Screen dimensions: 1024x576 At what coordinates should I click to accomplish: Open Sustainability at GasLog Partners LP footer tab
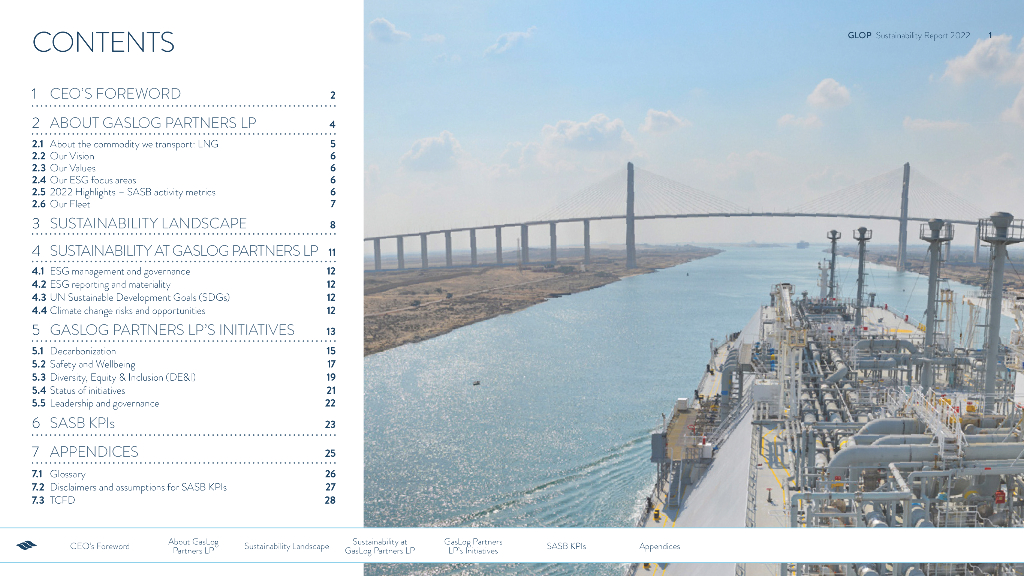(380, 546)
